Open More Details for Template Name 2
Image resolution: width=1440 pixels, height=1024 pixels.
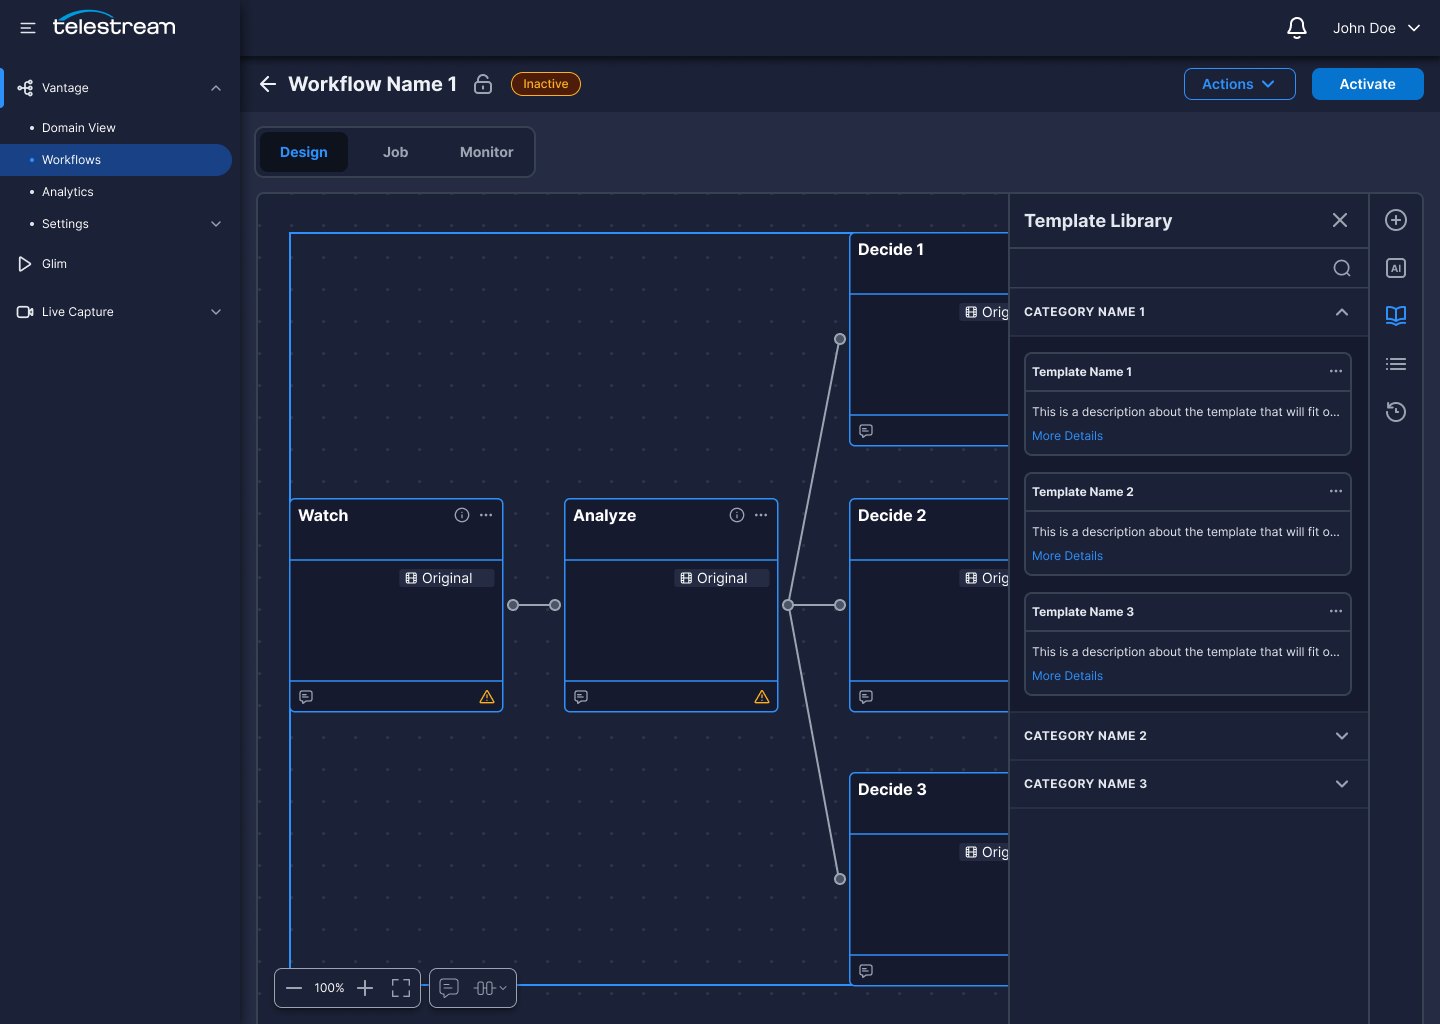tap(1067, 556)
